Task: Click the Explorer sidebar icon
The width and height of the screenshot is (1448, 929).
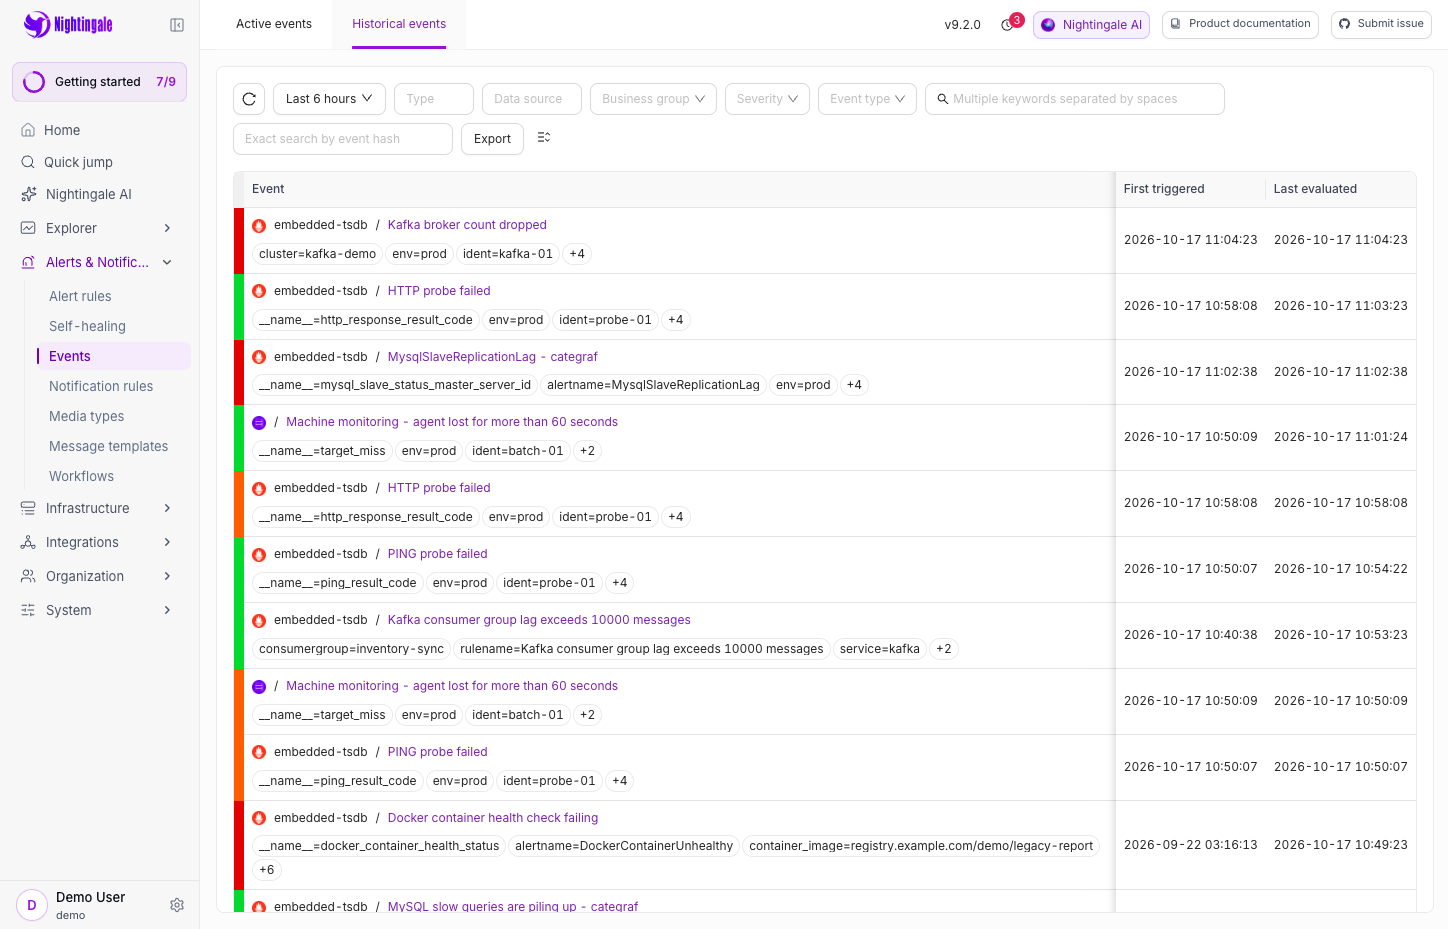Action: (x=28, y=228)
